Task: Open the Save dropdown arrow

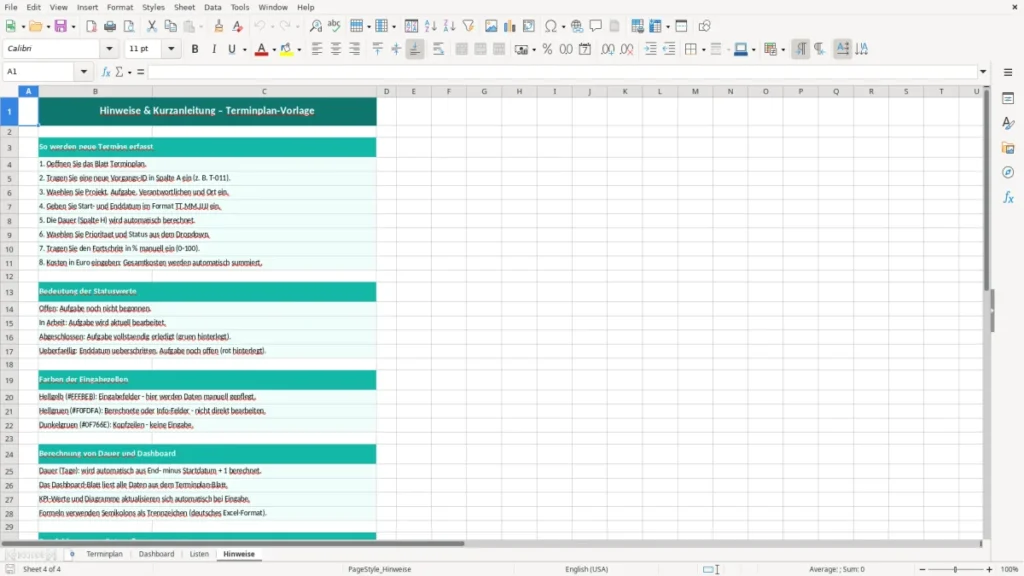Action: 73,27
